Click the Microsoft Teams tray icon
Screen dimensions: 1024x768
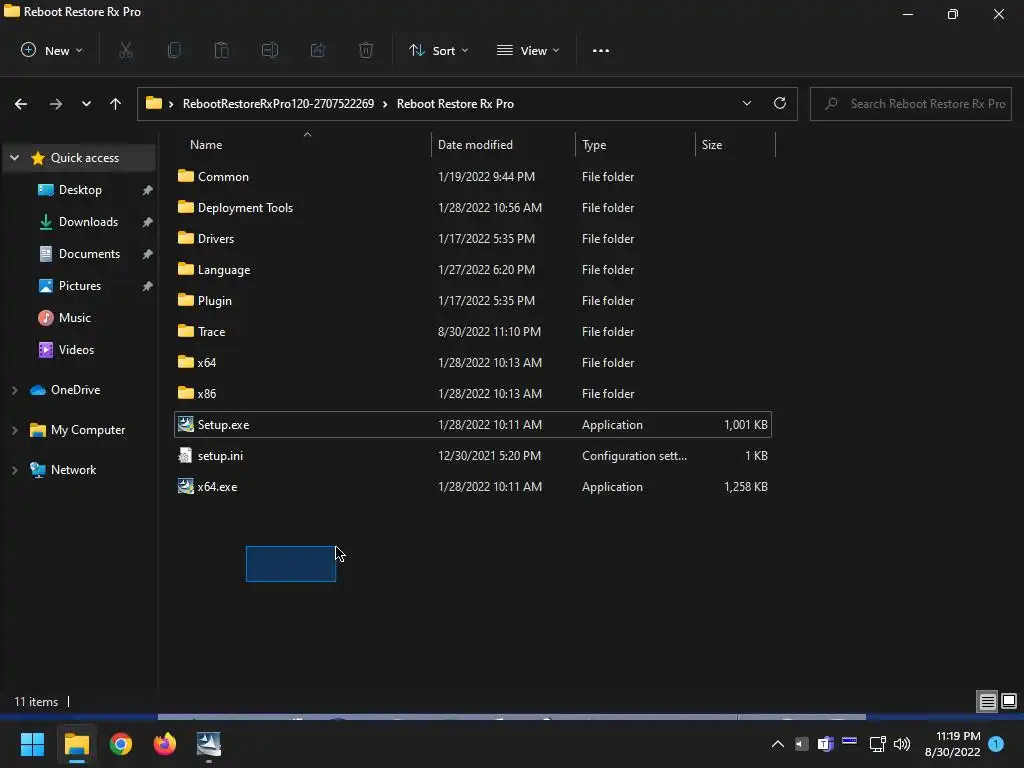(x=825, y=744)
